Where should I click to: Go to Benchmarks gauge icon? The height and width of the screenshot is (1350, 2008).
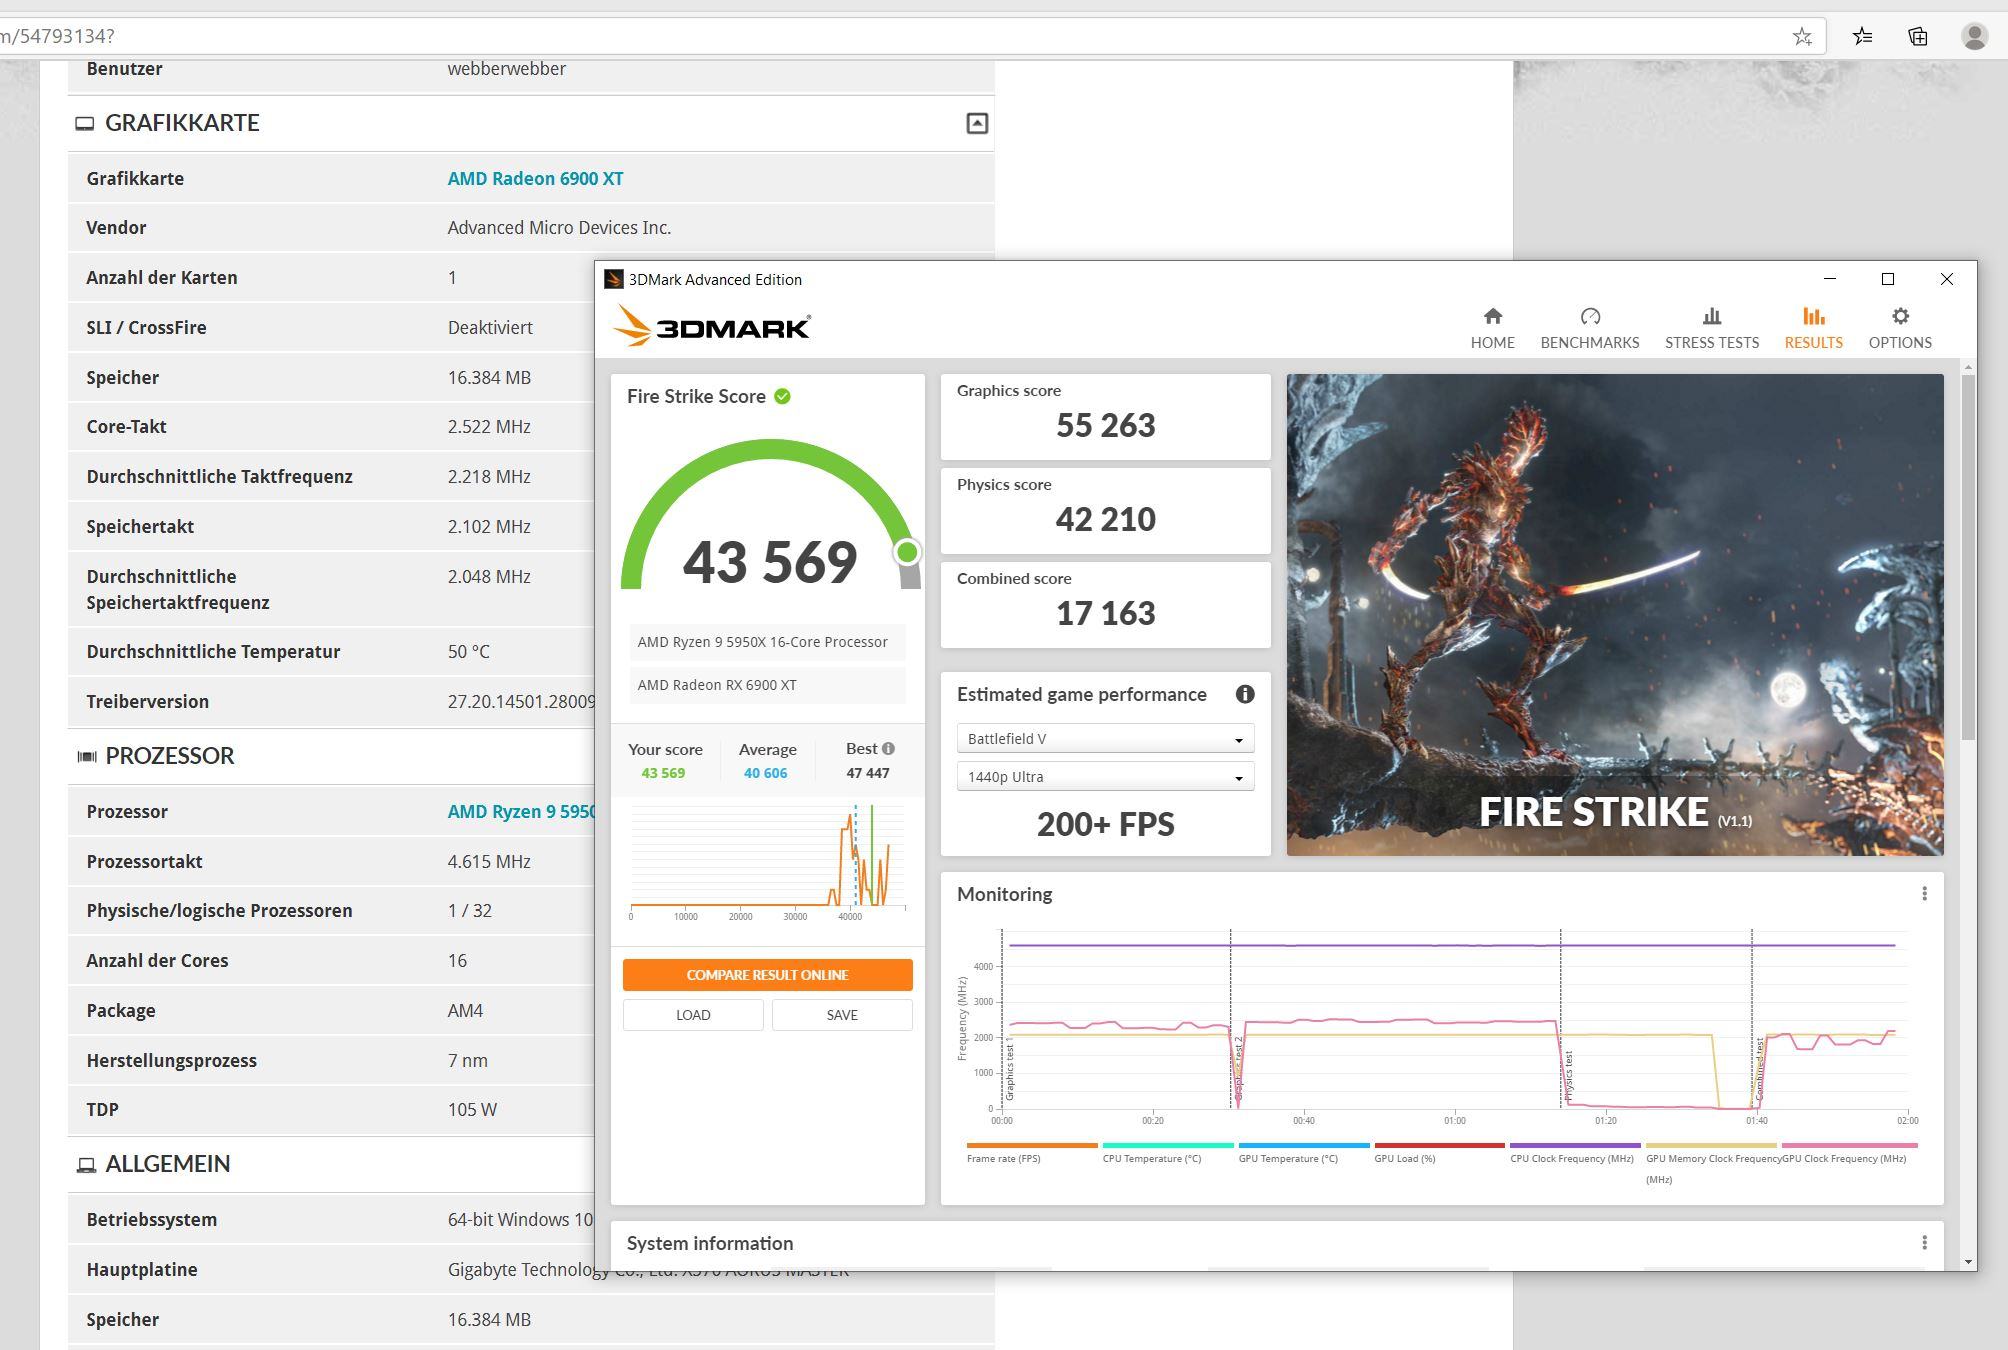click(1589, 317)
